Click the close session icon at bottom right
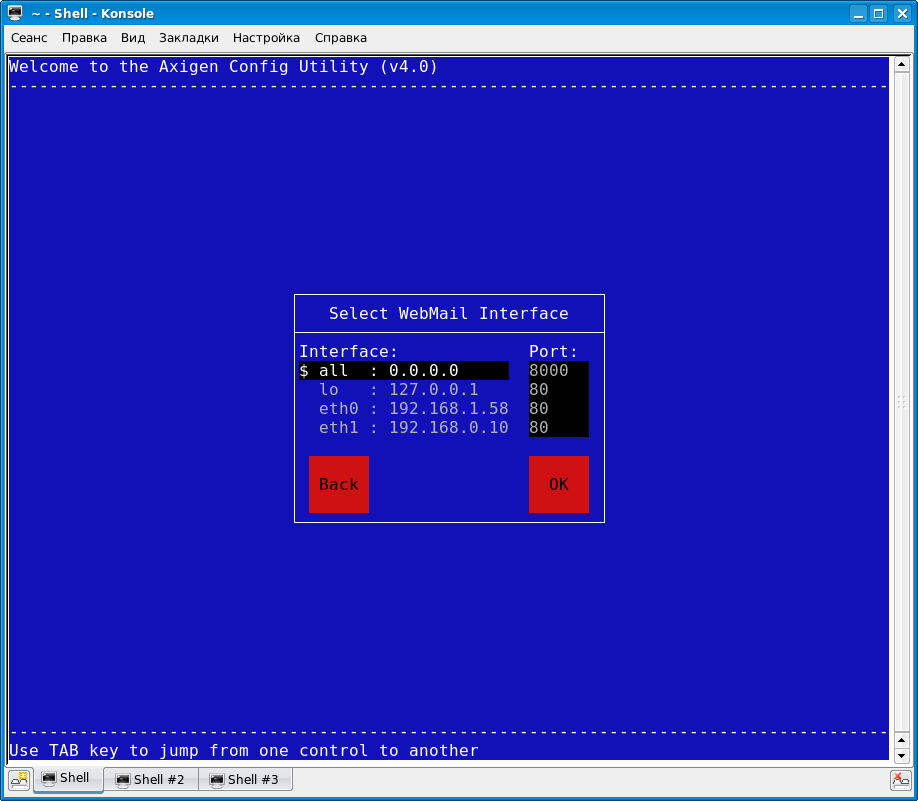 [x=900, y=780]
